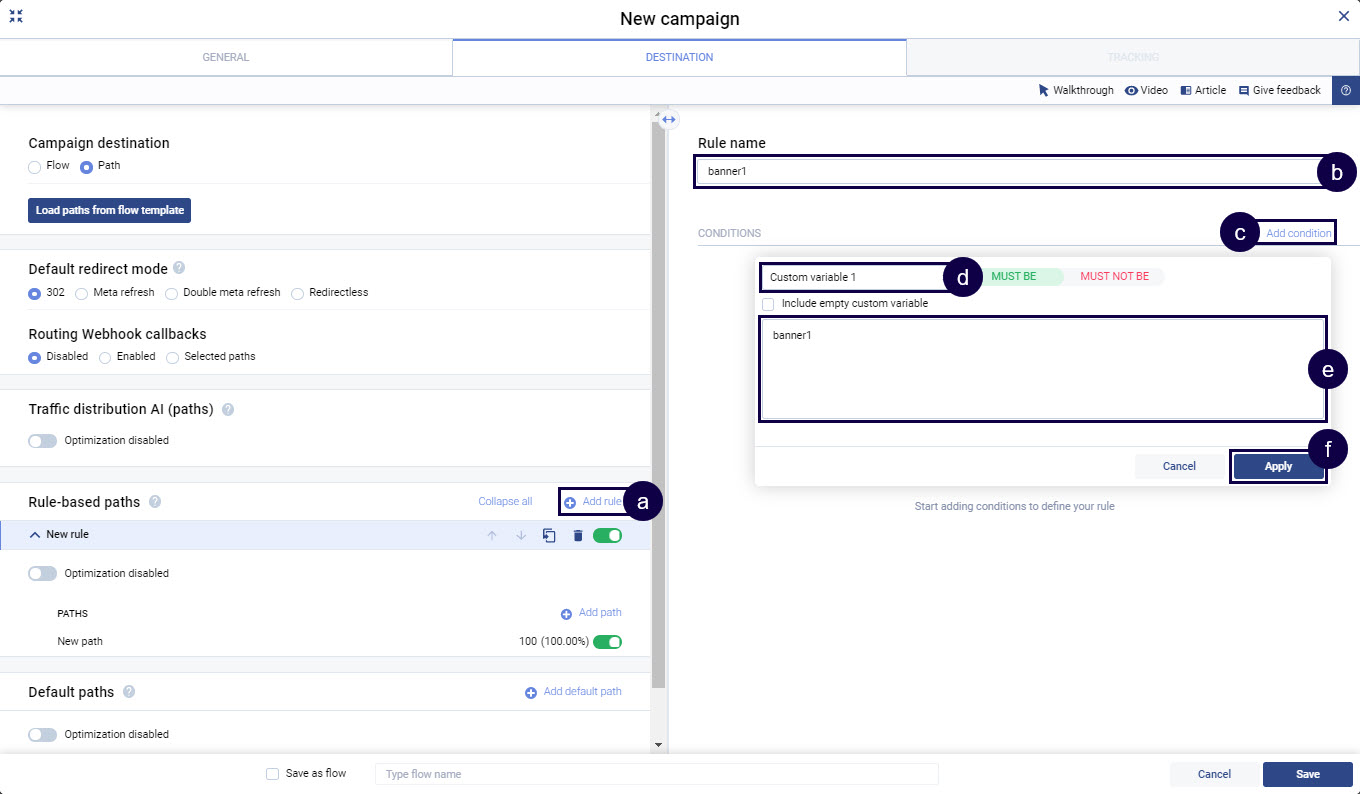1360x794 pixels.
Task: Collapse the New rule section chevron
Action: point(35,535)
